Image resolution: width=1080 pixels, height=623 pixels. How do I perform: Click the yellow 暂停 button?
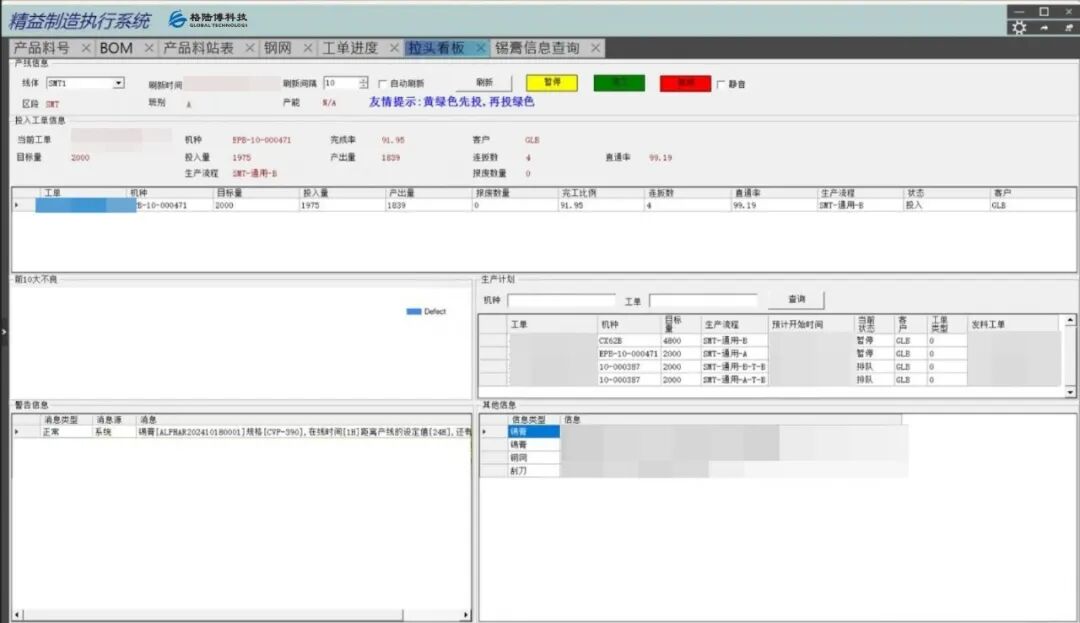tap(552, 83)
